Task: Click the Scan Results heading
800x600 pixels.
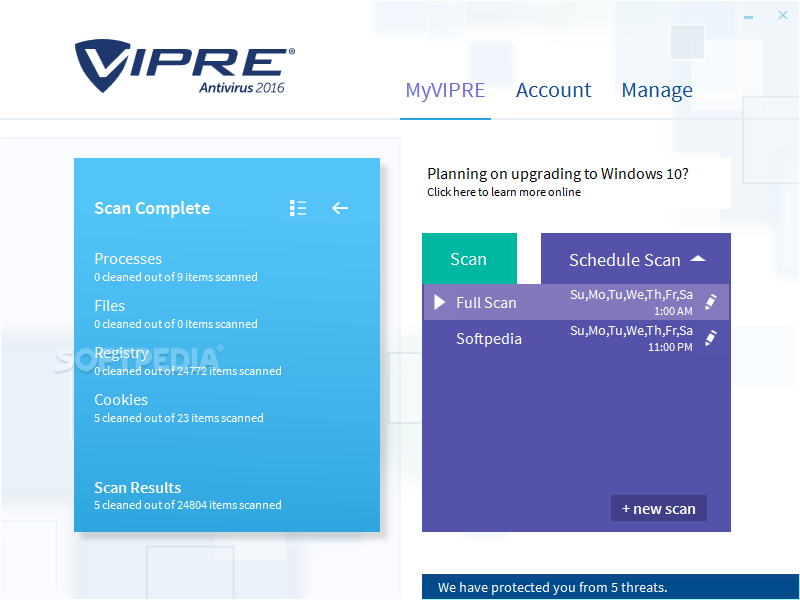Action: 138,488
